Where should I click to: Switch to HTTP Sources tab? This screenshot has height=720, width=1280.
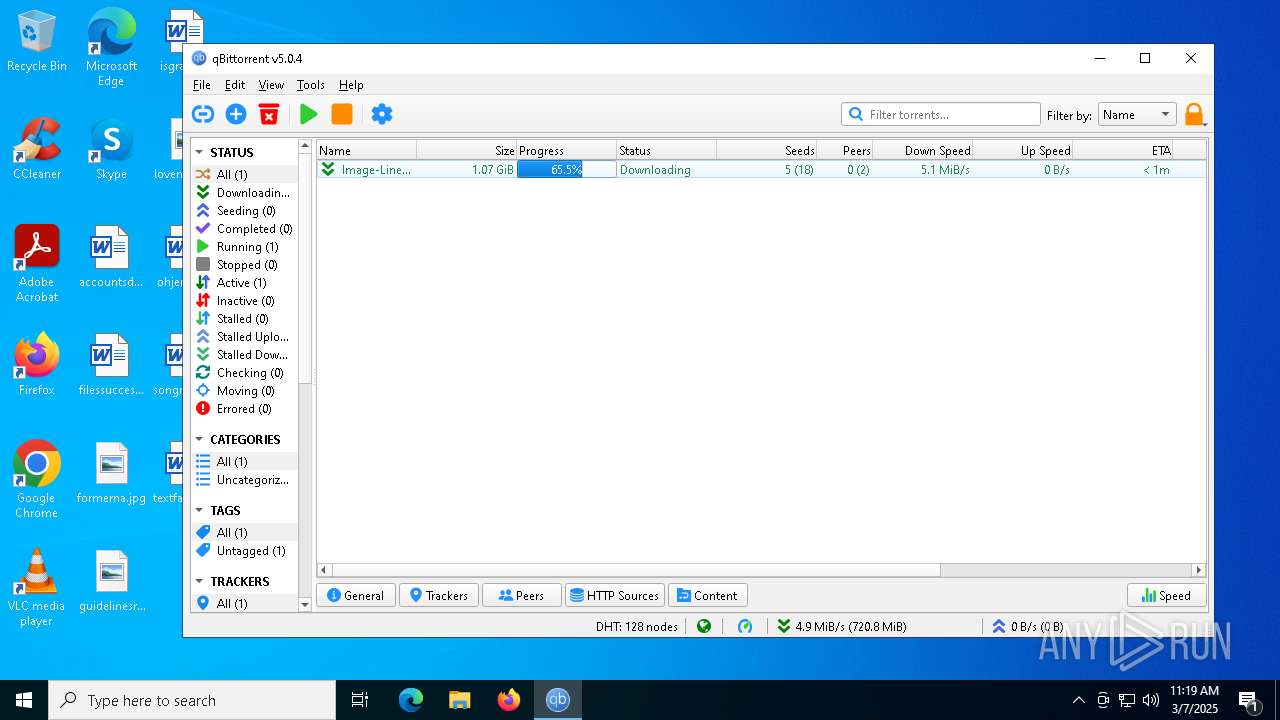pyautogui.click(x=614, y=595)
